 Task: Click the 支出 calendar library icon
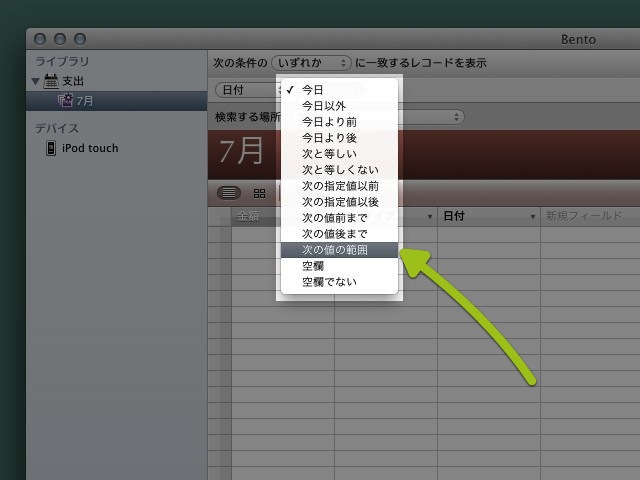(x=51, y=81)
